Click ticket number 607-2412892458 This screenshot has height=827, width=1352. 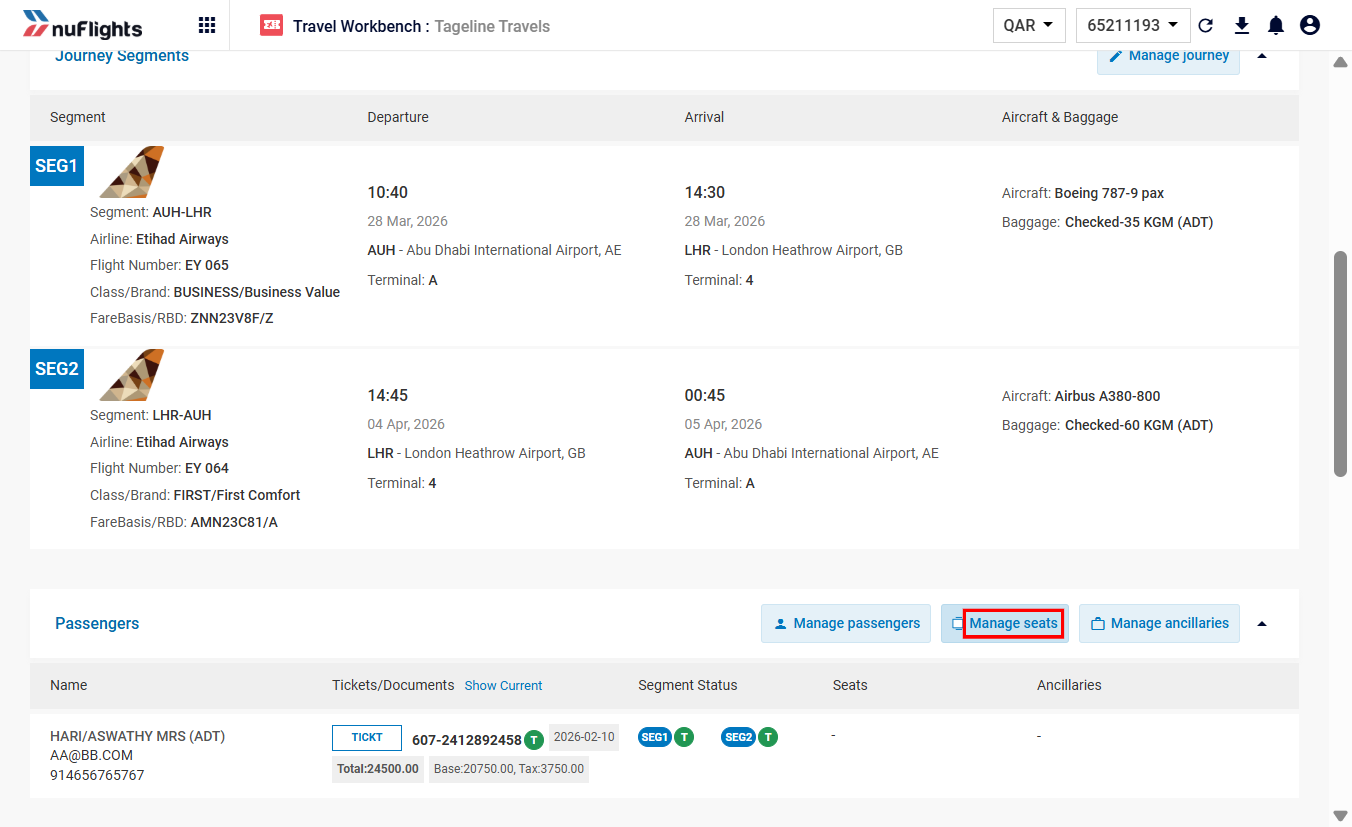[x=467, y=740]
